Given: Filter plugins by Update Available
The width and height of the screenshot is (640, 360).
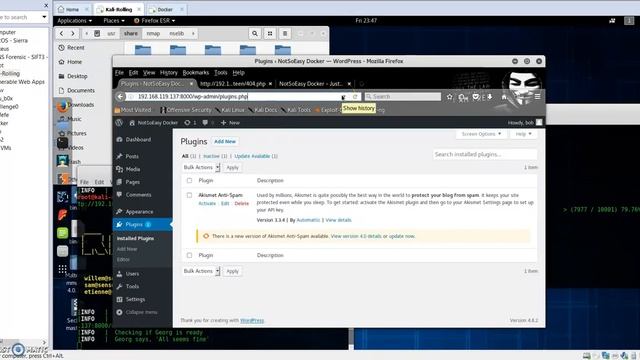Looking at the screenshot, I should 256,156.
